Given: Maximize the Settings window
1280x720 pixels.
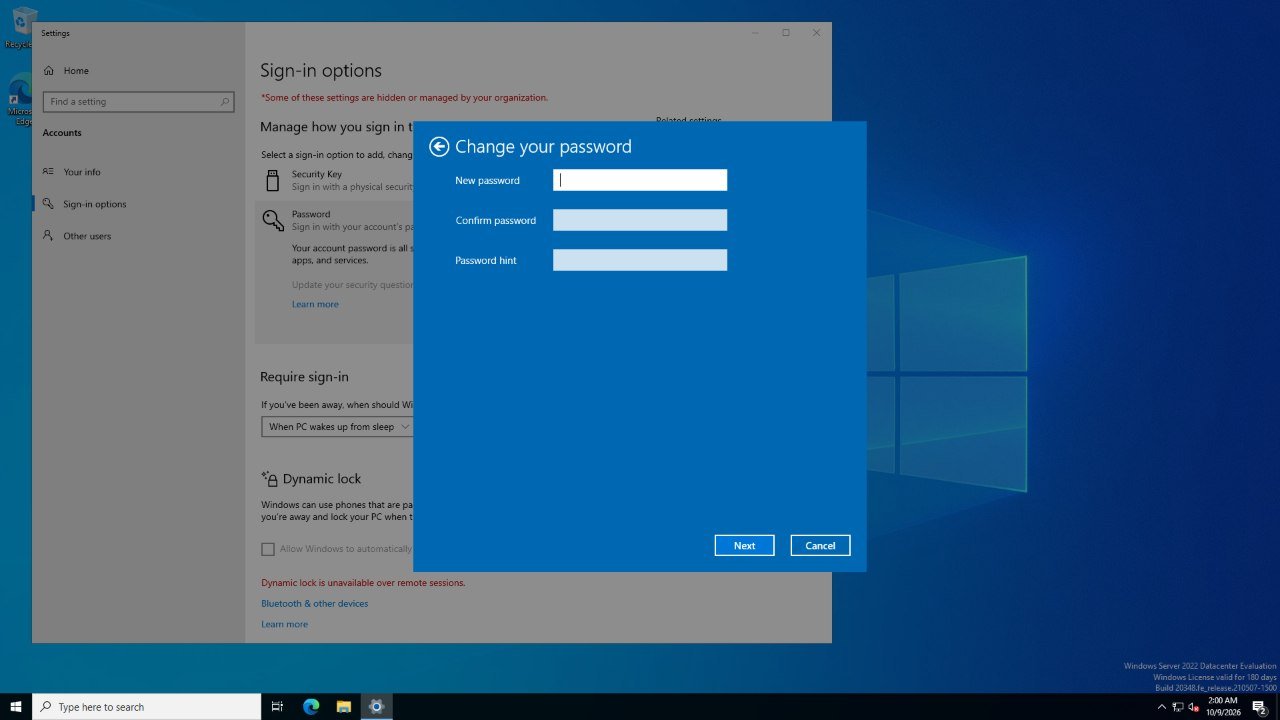Looking at the screenshot, I should (x=786, y=33).
